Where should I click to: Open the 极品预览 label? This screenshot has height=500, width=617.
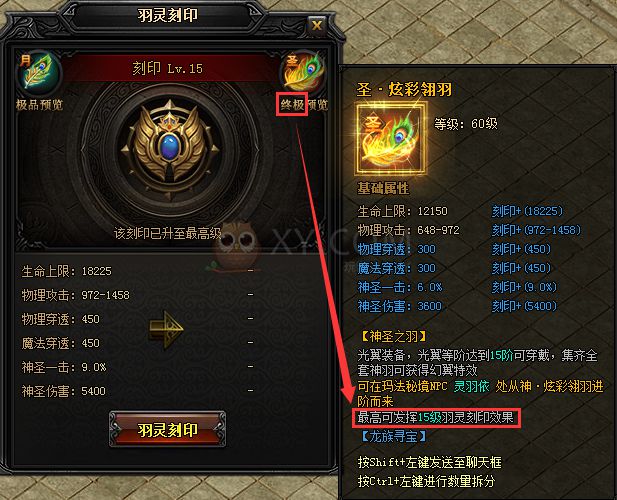(39, 105)
